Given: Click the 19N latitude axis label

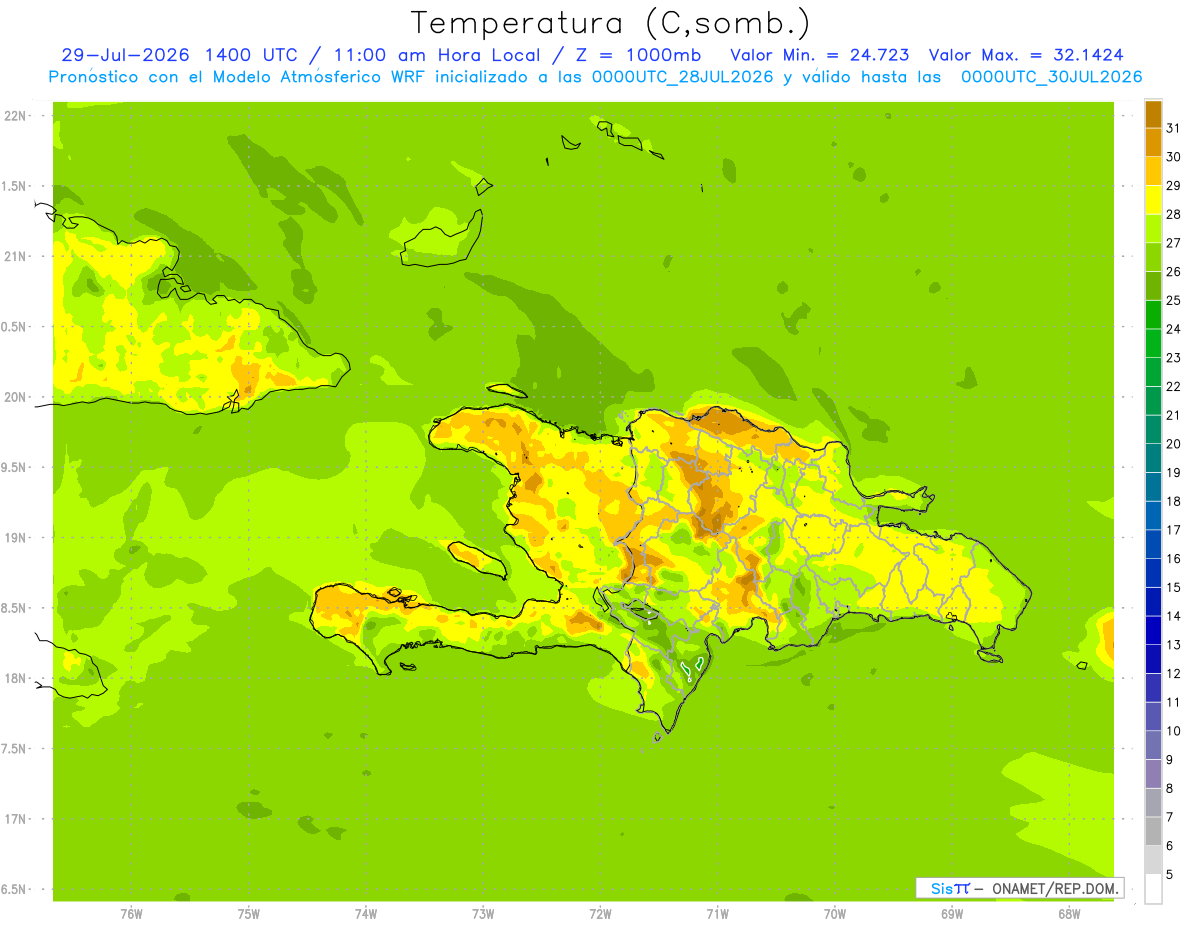Looking at the screenshot, I should (14, 538).
